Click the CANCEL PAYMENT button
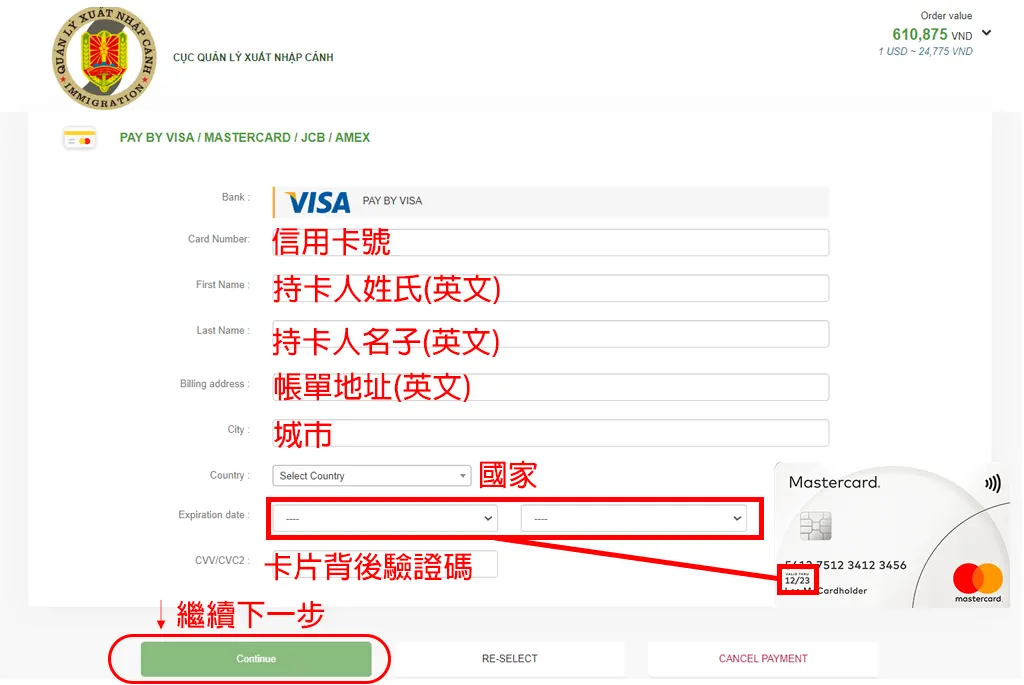This screenshot has height=685, width=1024. (762, 659)
